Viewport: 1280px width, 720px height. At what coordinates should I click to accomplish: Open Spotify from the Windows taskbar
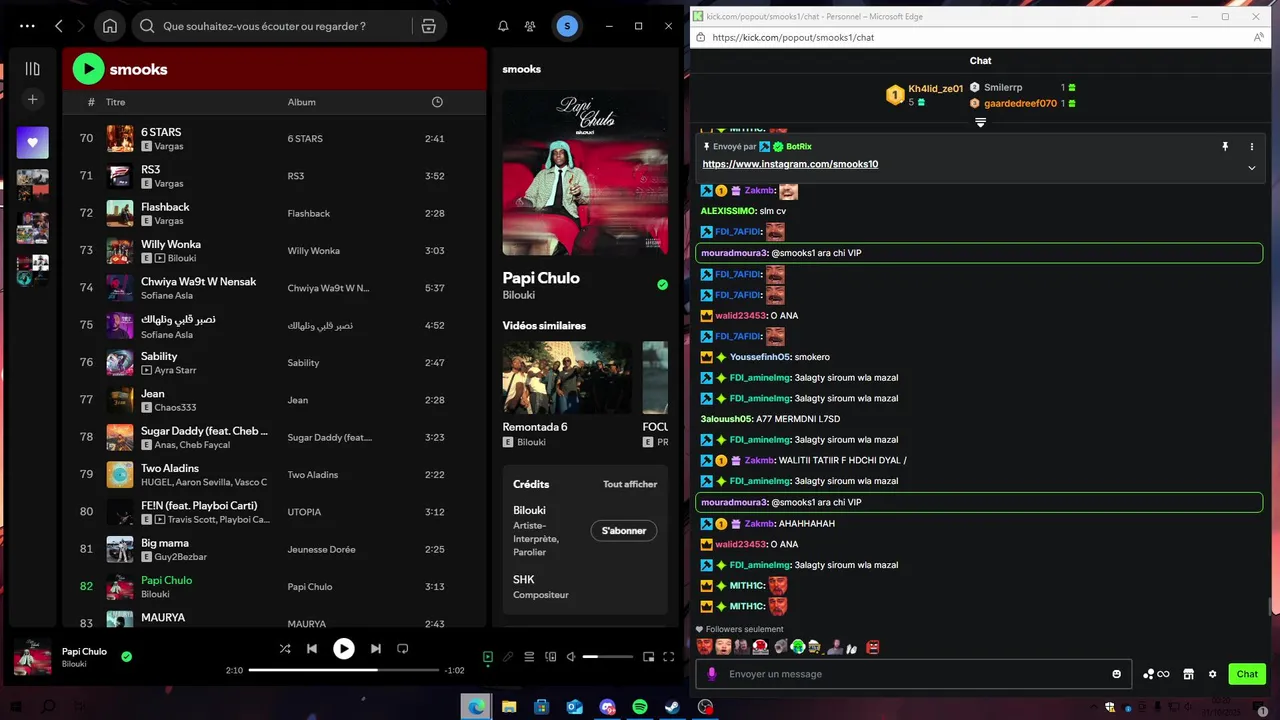click(x=640, y=707)
